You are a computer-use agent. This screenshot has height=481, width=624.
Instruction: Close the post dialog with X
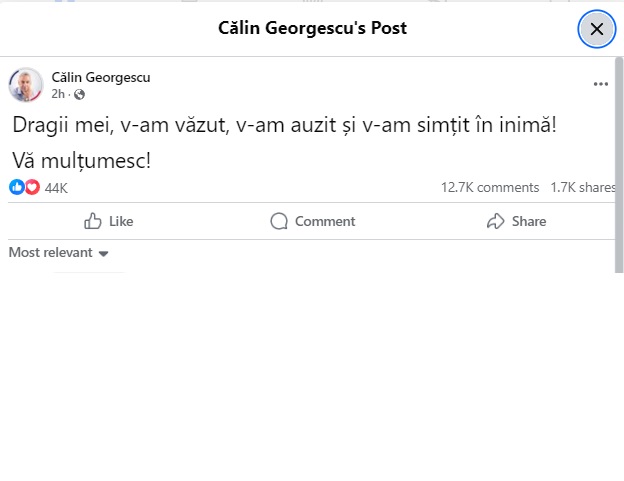pyautogui.click(x=597, y=29)
